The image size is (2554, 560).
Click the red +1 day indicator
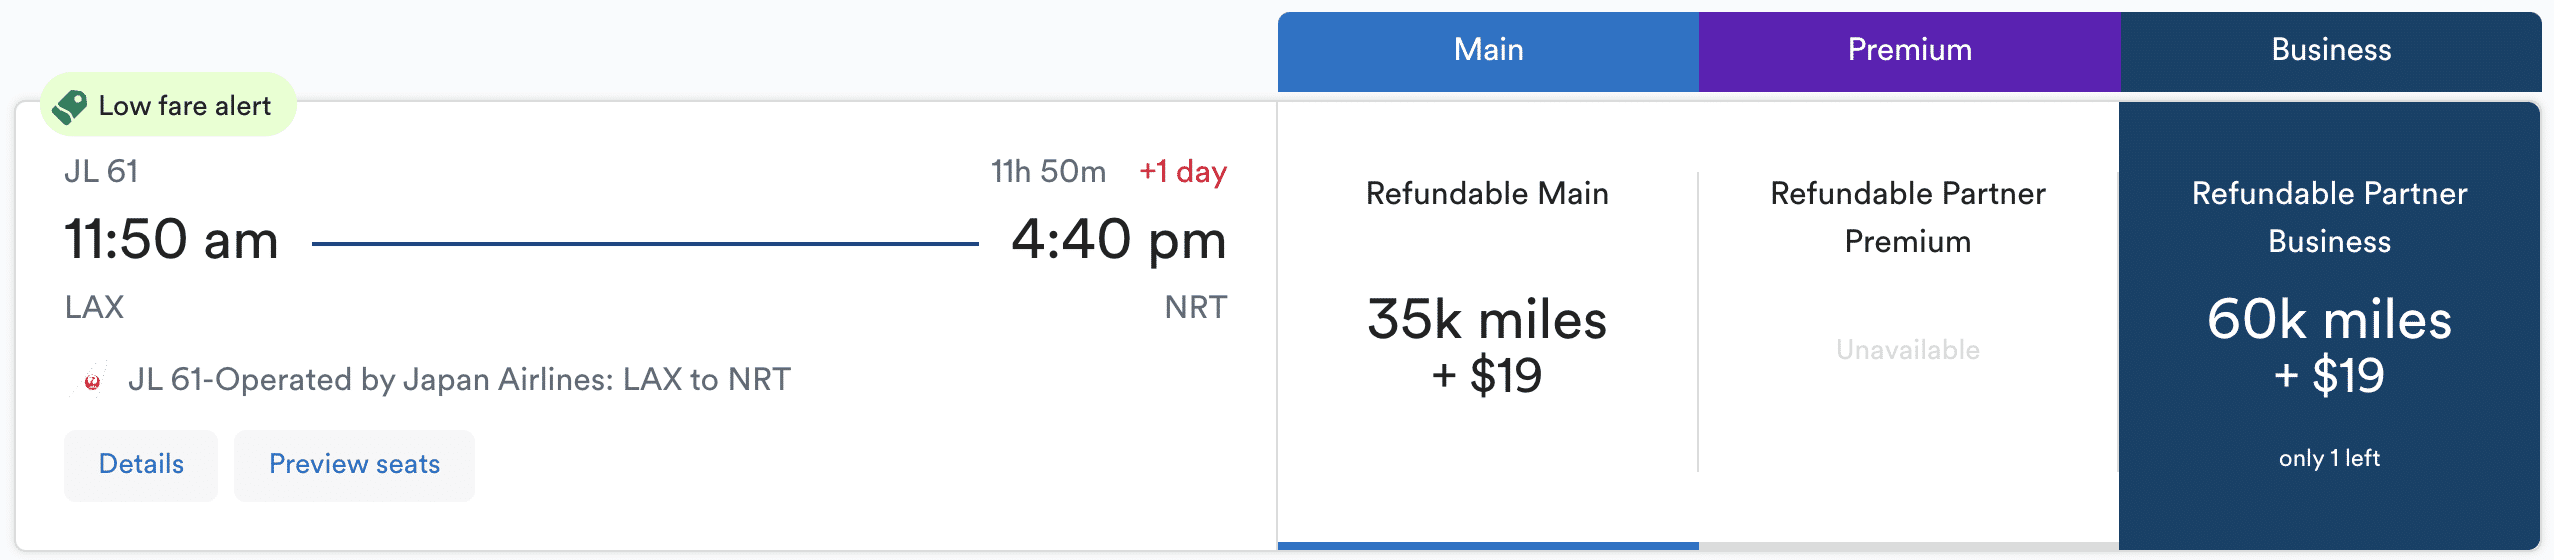(1183, 172)
